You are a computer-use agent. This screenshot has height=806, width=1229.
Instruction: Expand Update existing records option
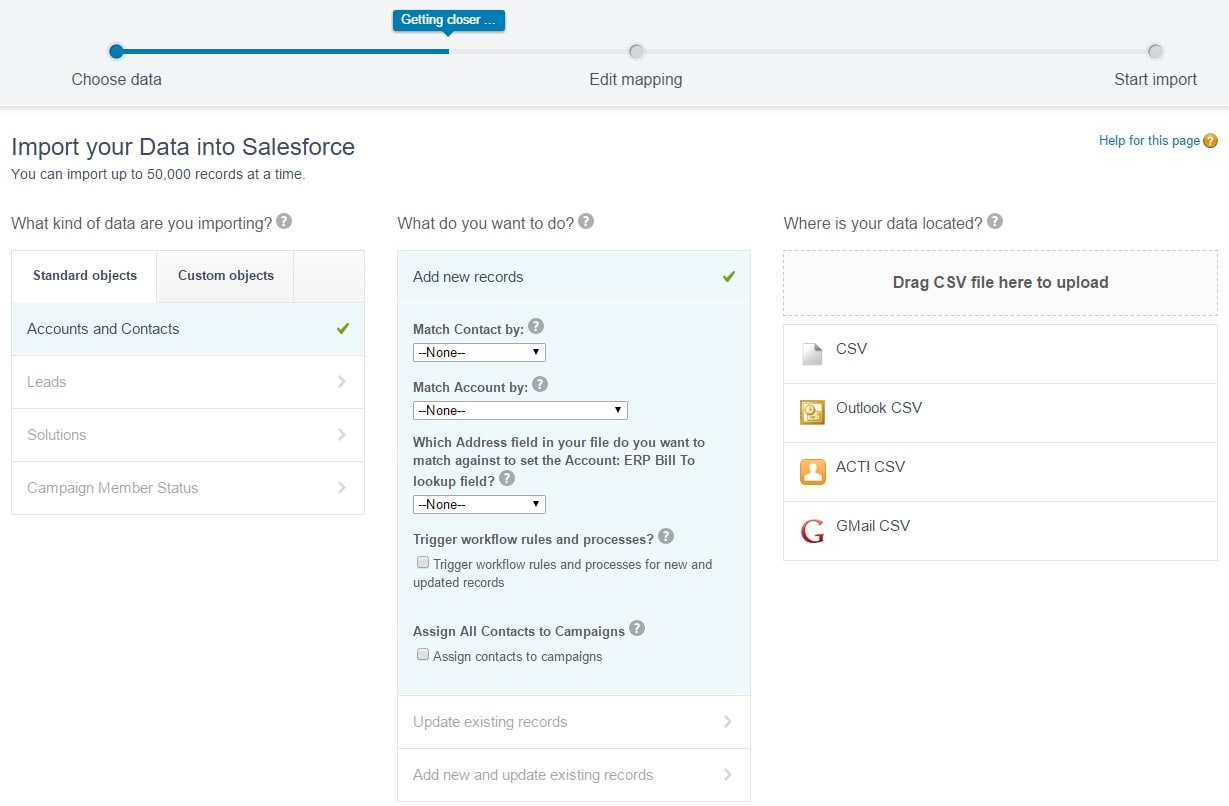573,722
